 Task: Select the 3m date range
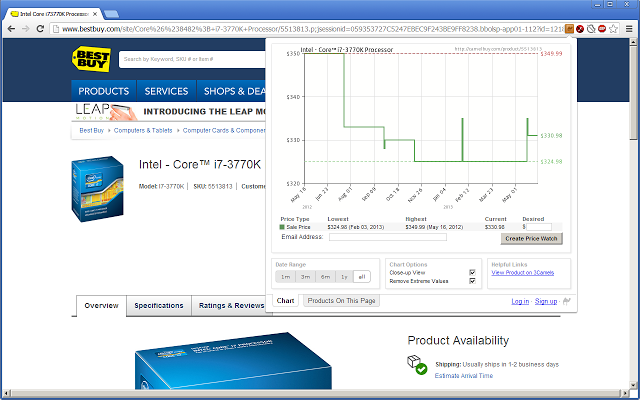point(305,277)
